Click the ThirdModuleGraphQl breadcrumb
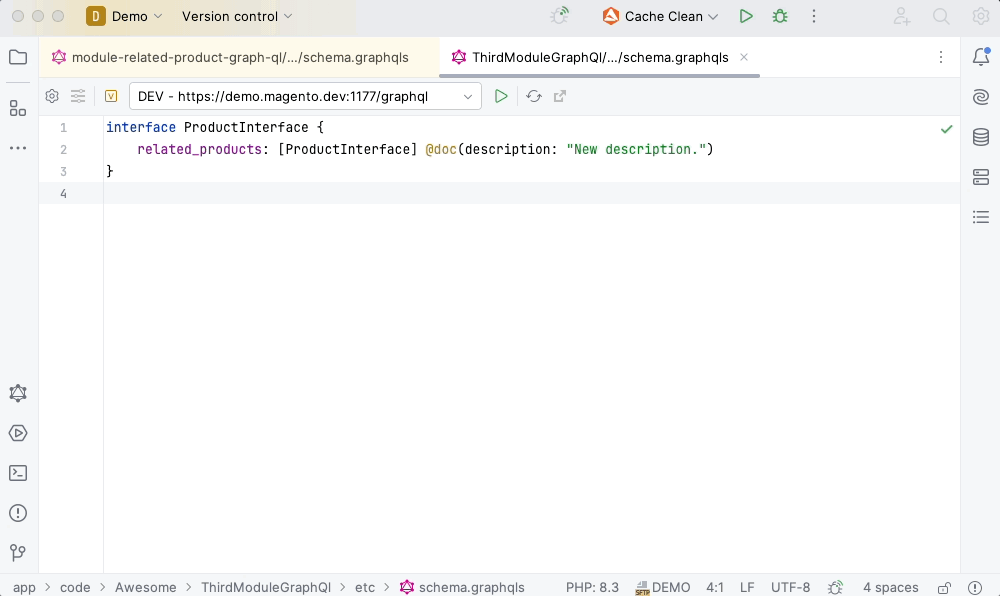Screen dimensions: 1000x596 [x=266, y=587]
